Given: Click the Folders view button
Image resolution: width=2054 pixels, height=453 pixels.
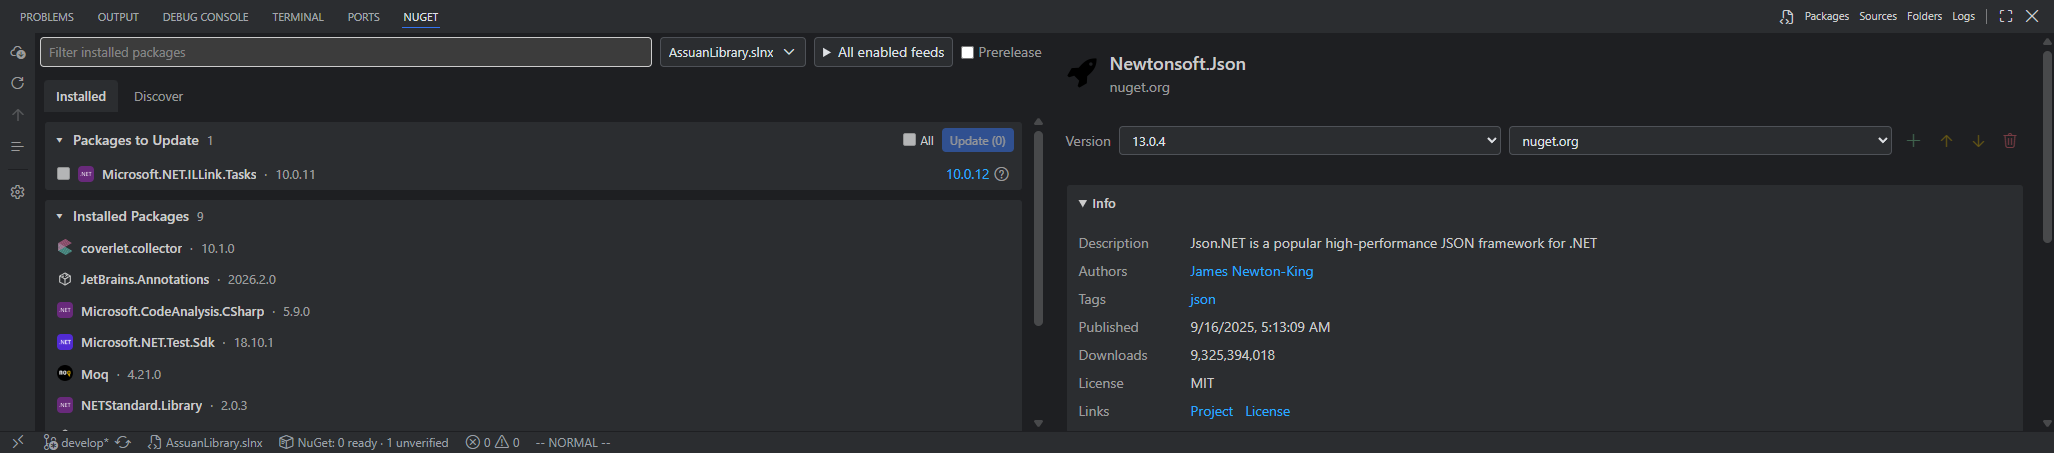Looking at the screenshot, I should 1924,16.
